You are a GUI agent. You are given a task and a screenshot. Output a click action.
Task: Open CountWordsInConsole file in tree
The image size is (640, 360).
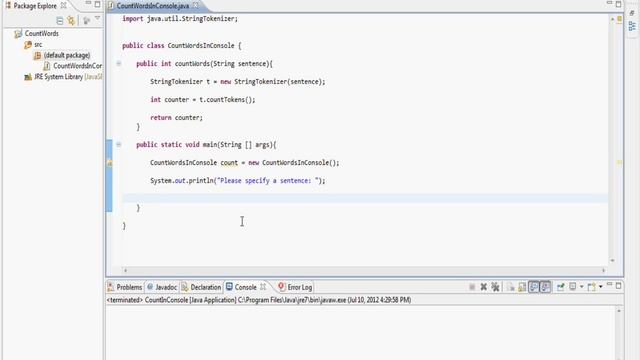(78, 66)
